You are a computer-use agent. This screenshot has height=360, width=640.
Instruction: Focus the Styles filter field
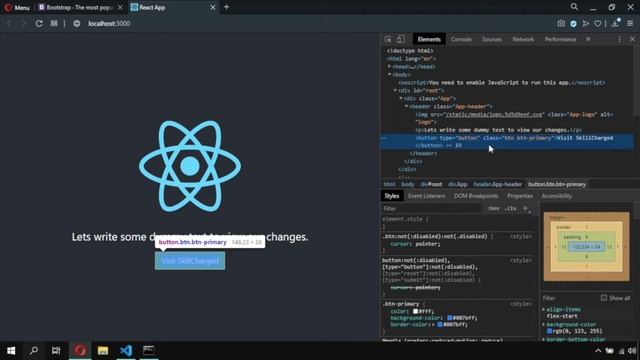pos(432,209)
